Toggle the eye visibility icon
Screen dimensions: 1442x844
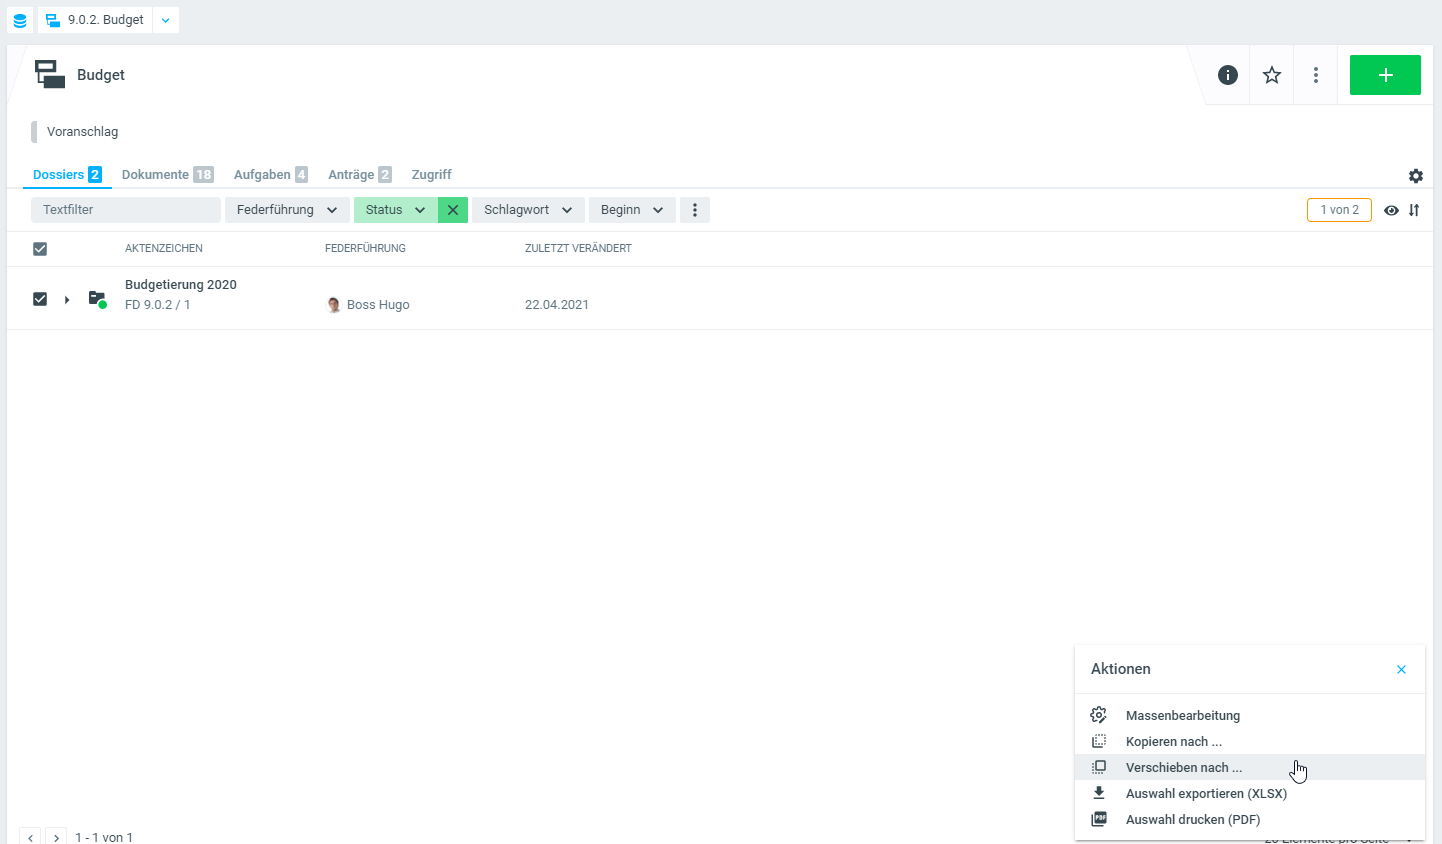click(x=1391, y=210)
